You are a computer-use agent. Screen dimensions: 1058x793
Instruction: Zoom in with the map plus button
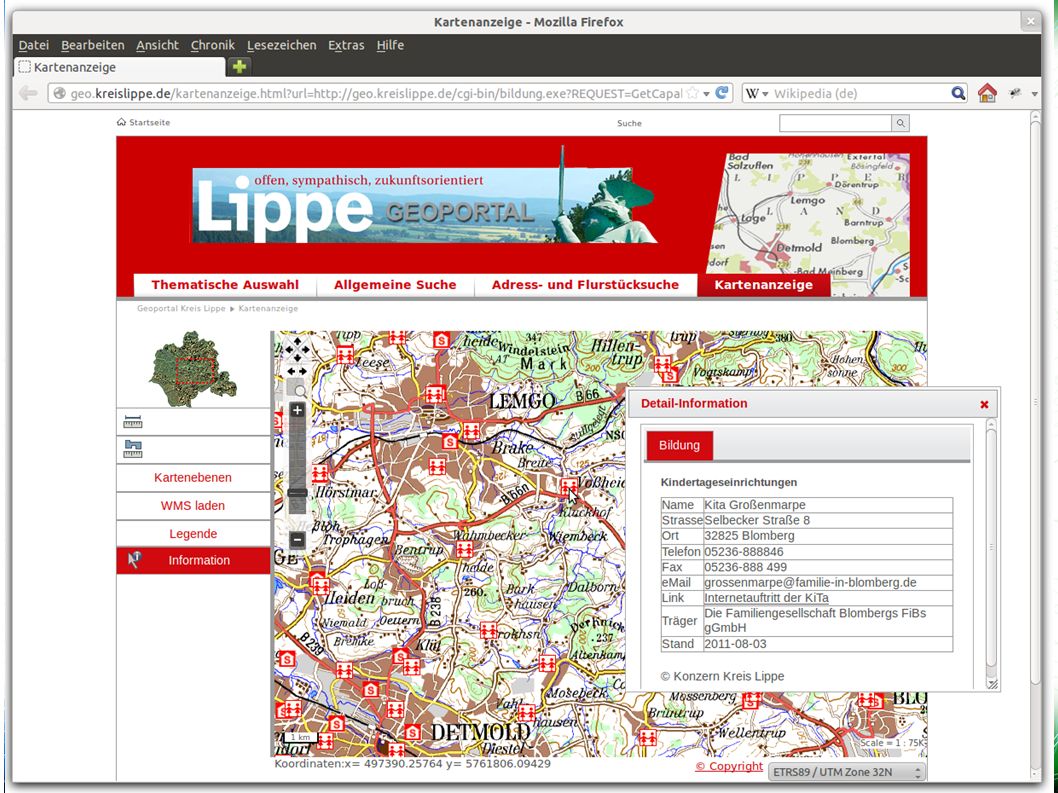pos(297,410)
